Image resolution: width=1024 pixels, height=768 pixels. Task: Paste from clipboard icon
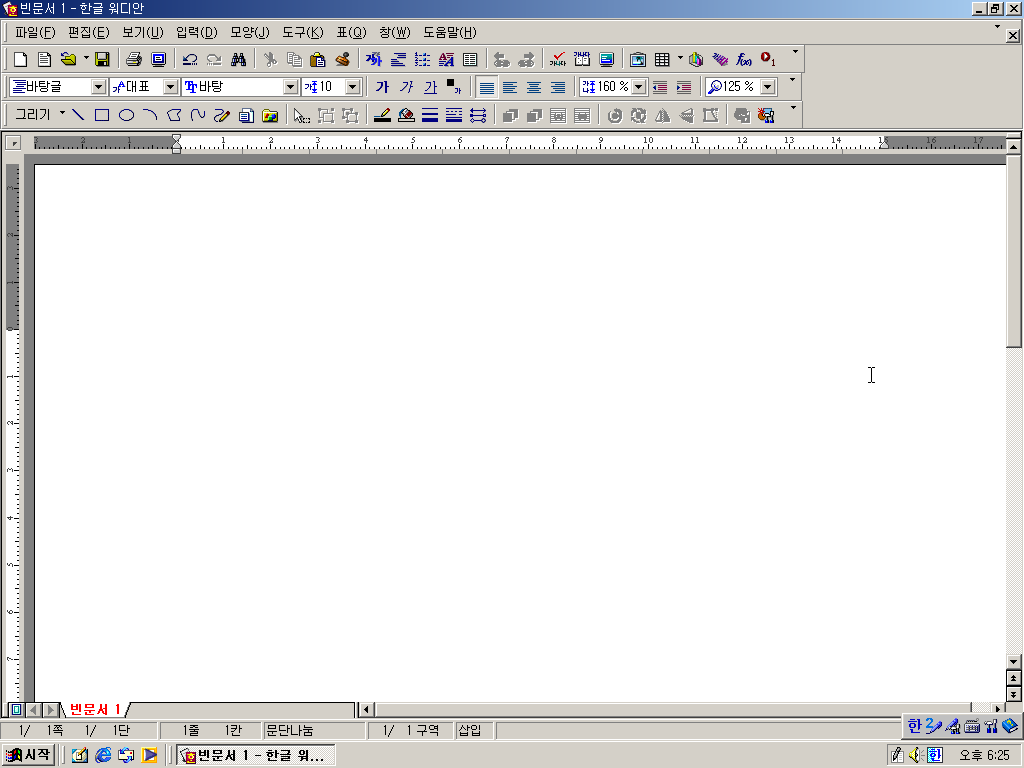[x=318, y=59]
